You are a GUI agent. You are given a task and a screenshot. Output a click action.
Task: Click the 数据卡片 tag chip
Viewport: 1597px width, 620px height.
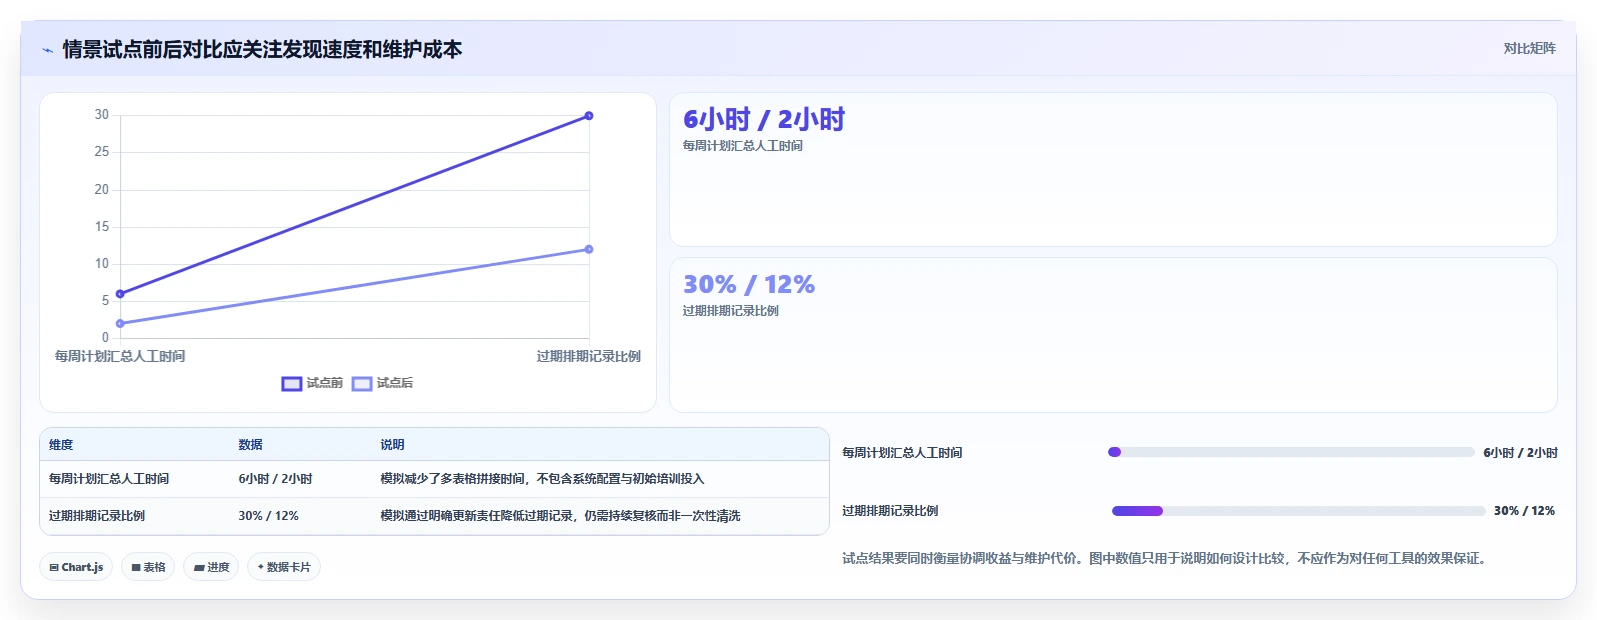coord(284,567)
